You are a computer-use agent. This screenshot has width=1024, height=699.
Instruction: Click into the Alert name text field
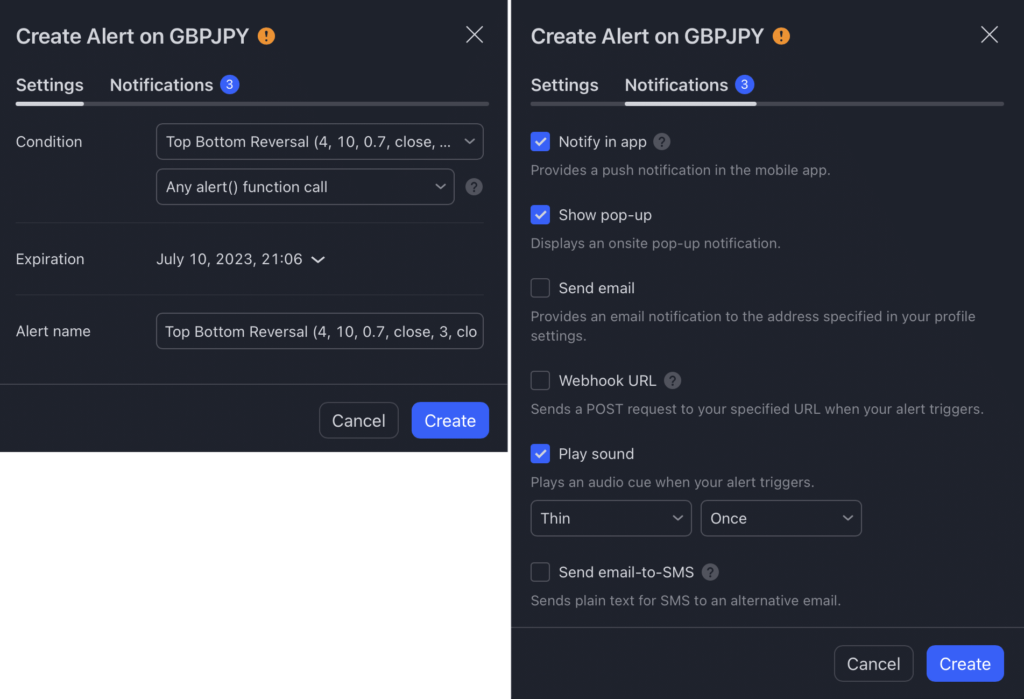319,331
